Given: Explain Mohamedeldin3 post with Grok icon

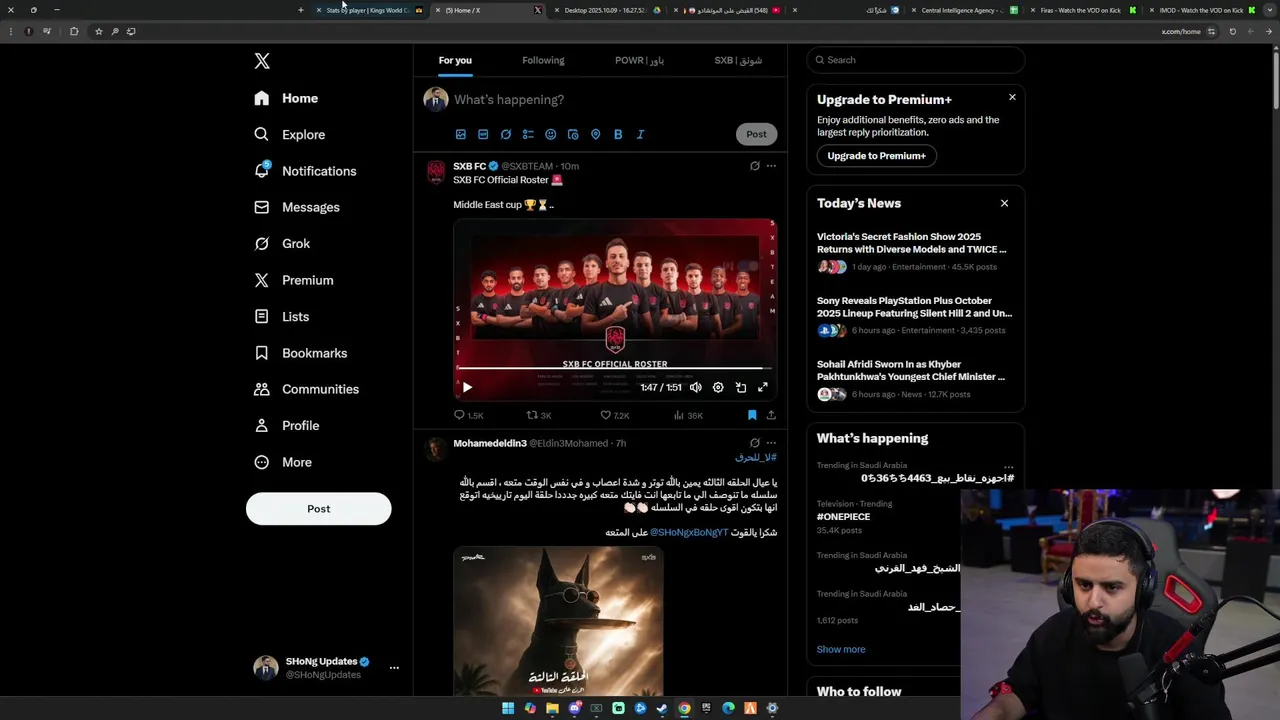Looking at the screenshot, I should click(755, 443).
